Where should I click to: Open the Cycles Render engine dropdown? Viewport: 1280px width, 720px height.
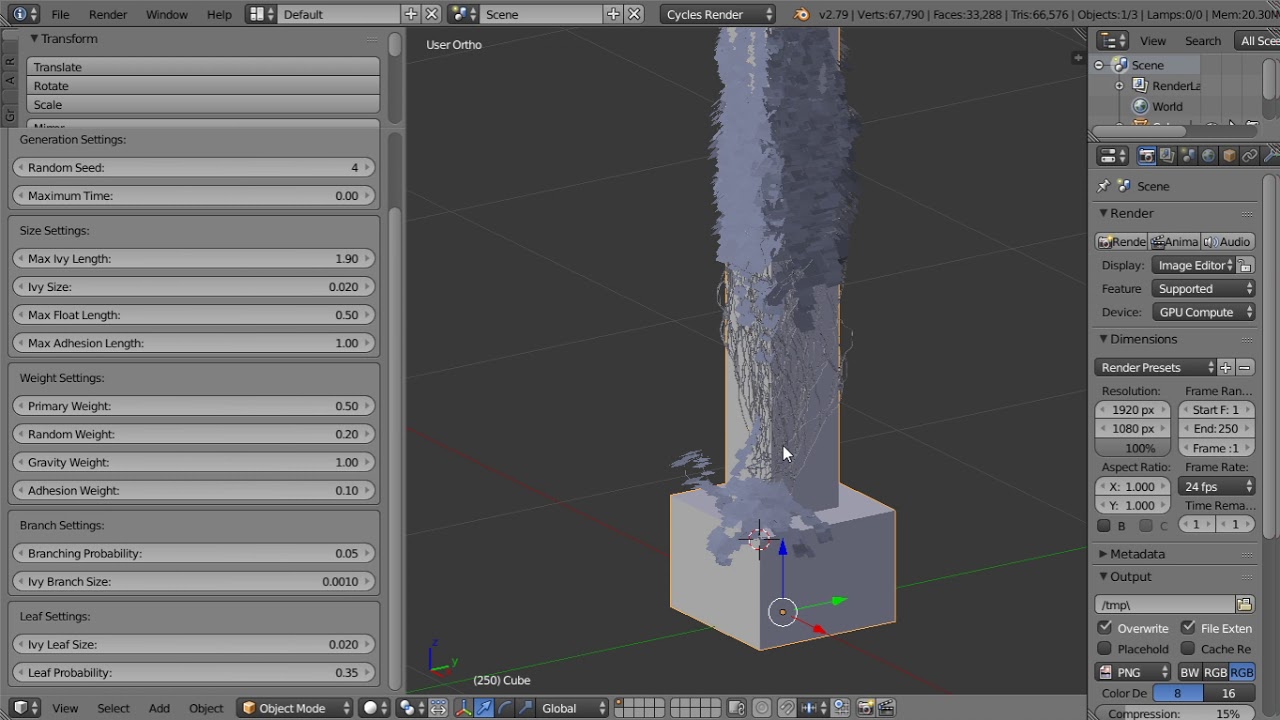[x=719, y=14]
